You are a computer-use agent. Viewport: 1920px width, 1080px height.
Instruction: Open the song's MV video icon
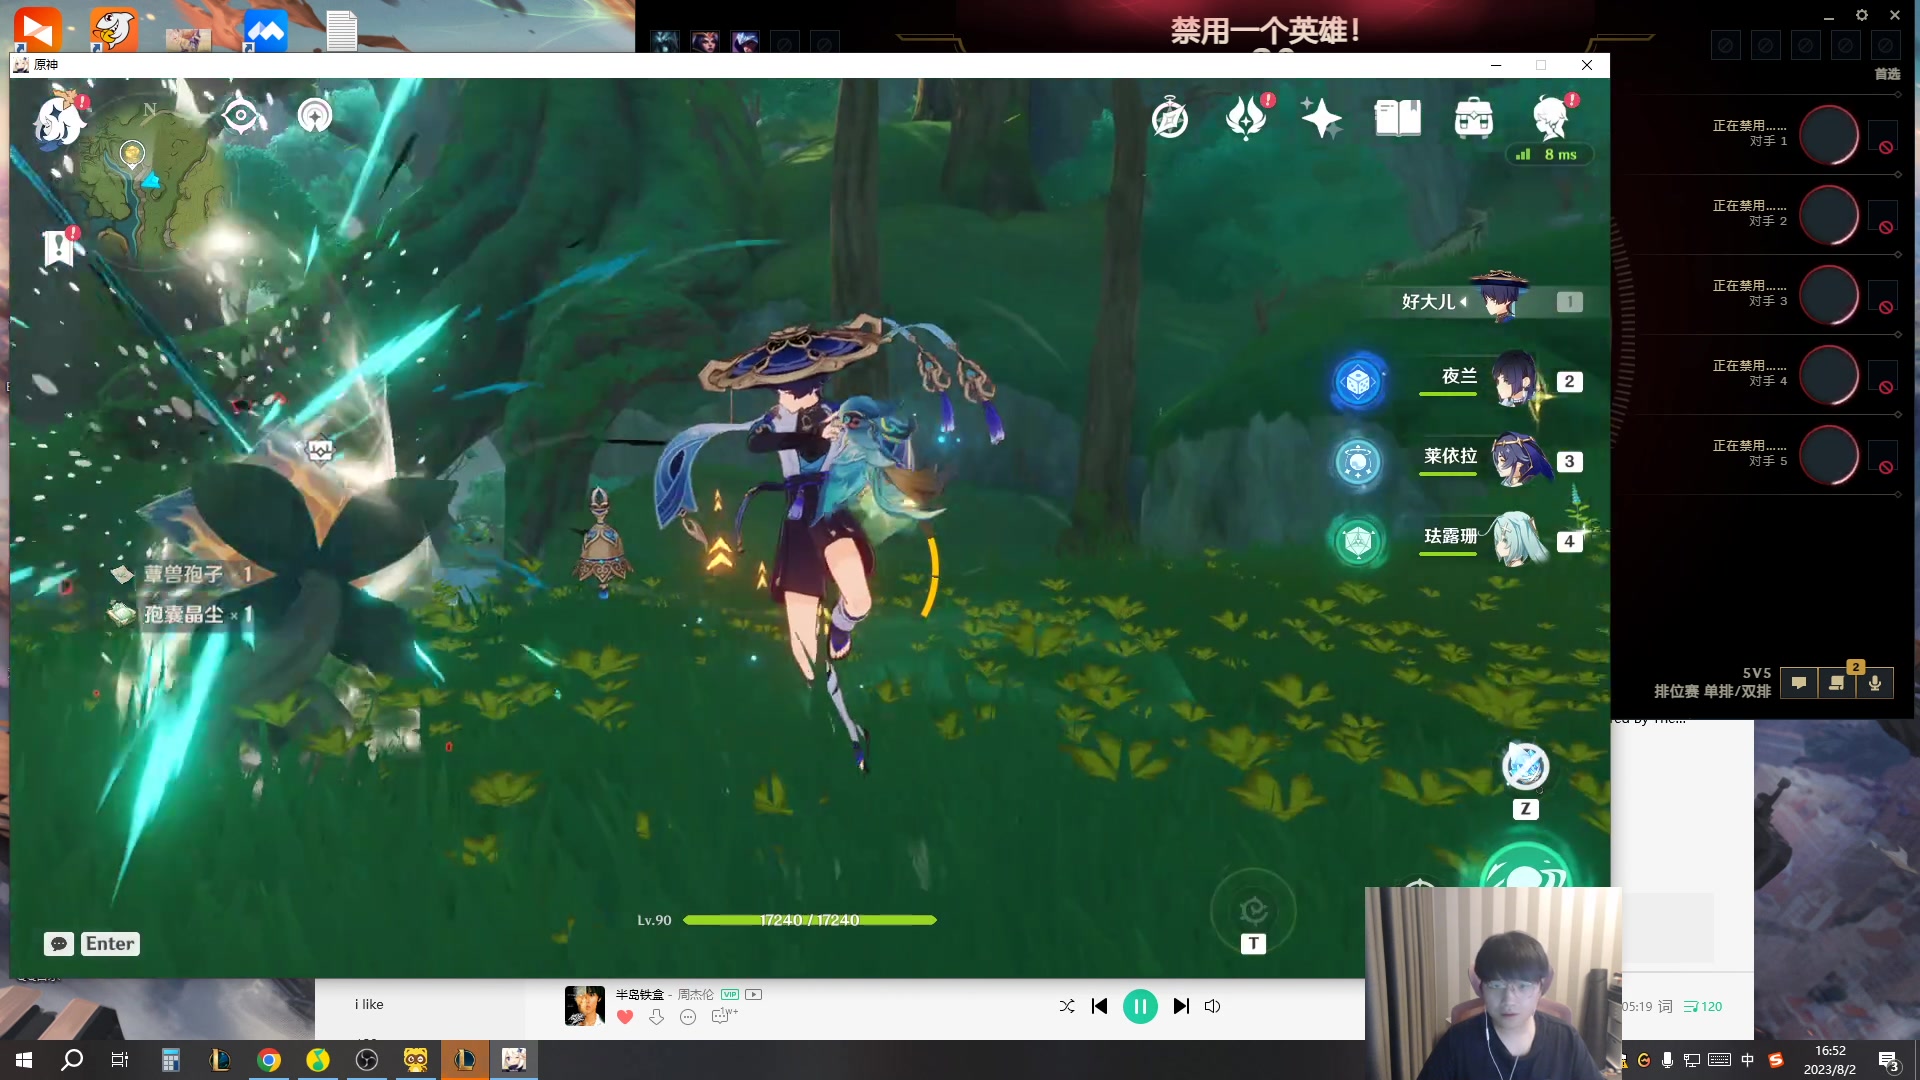tap(754, 994)
